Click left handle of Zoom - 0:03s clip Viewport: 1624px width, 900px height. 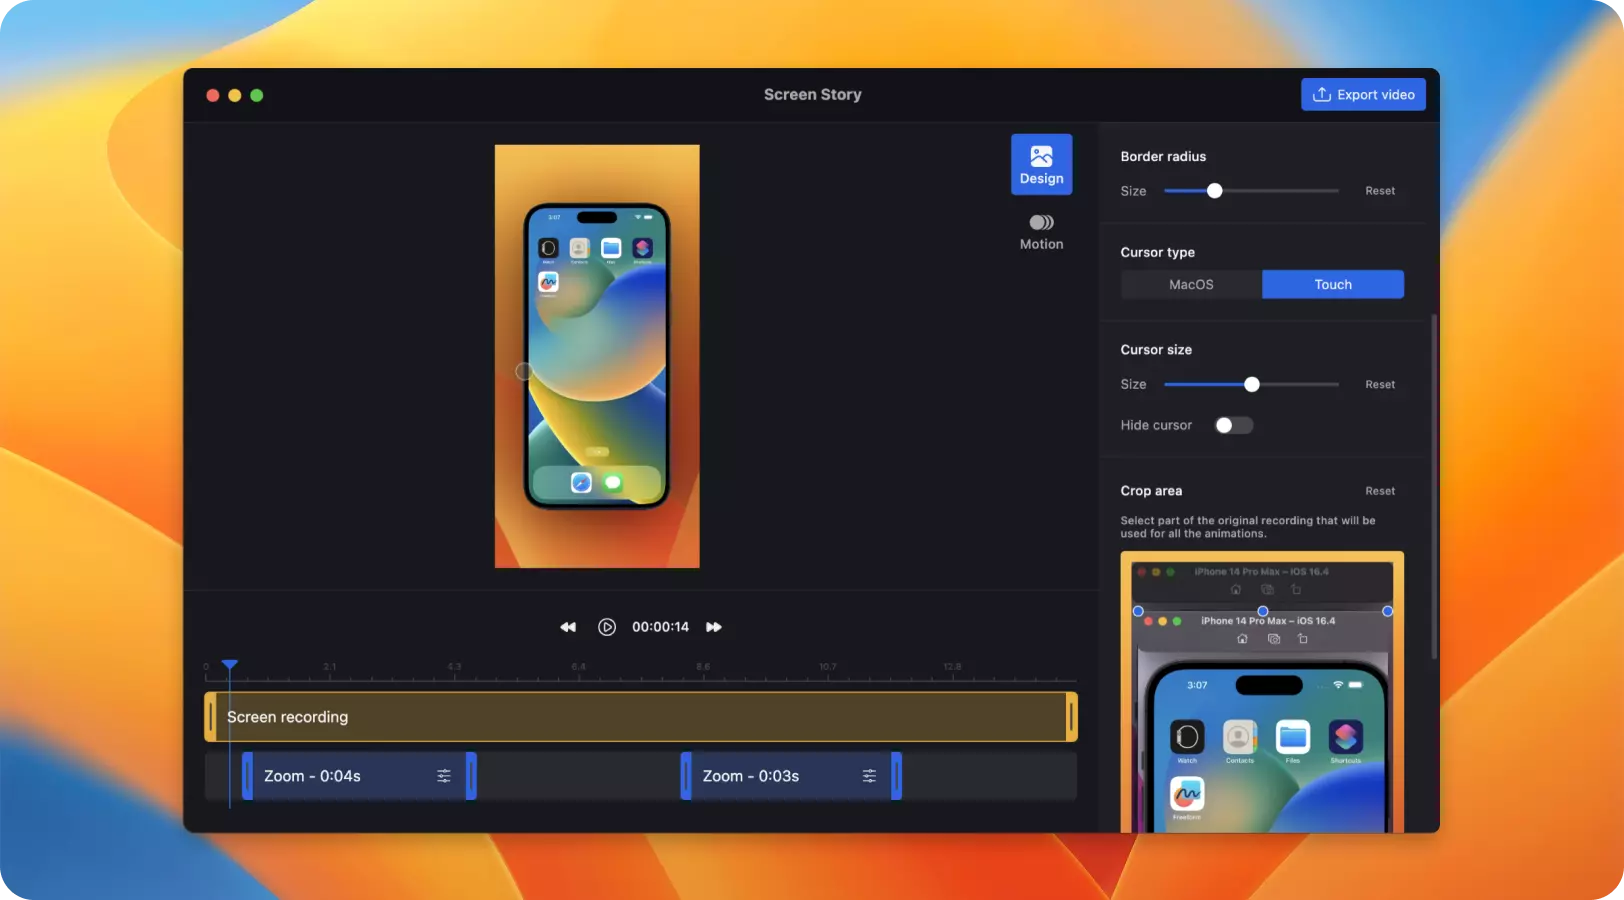coord(686,776)
